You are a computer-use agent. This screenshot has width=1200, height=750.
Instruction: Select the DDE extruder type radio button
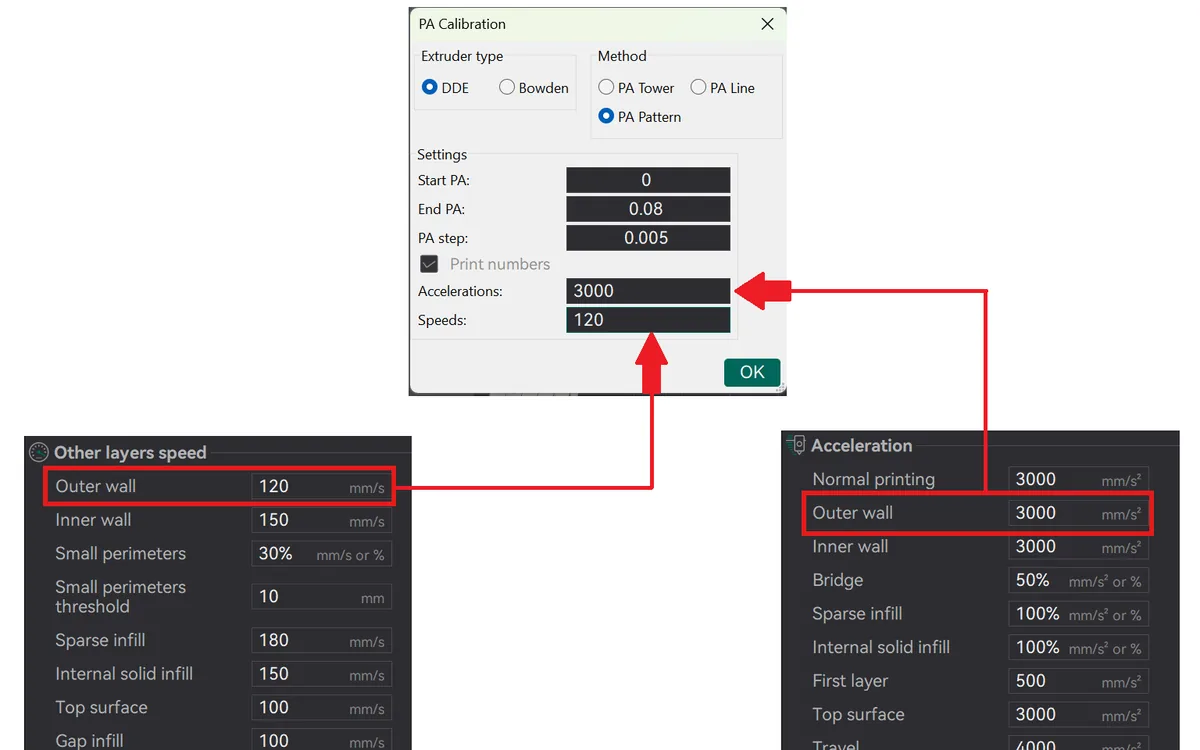[x=430, y=87]
